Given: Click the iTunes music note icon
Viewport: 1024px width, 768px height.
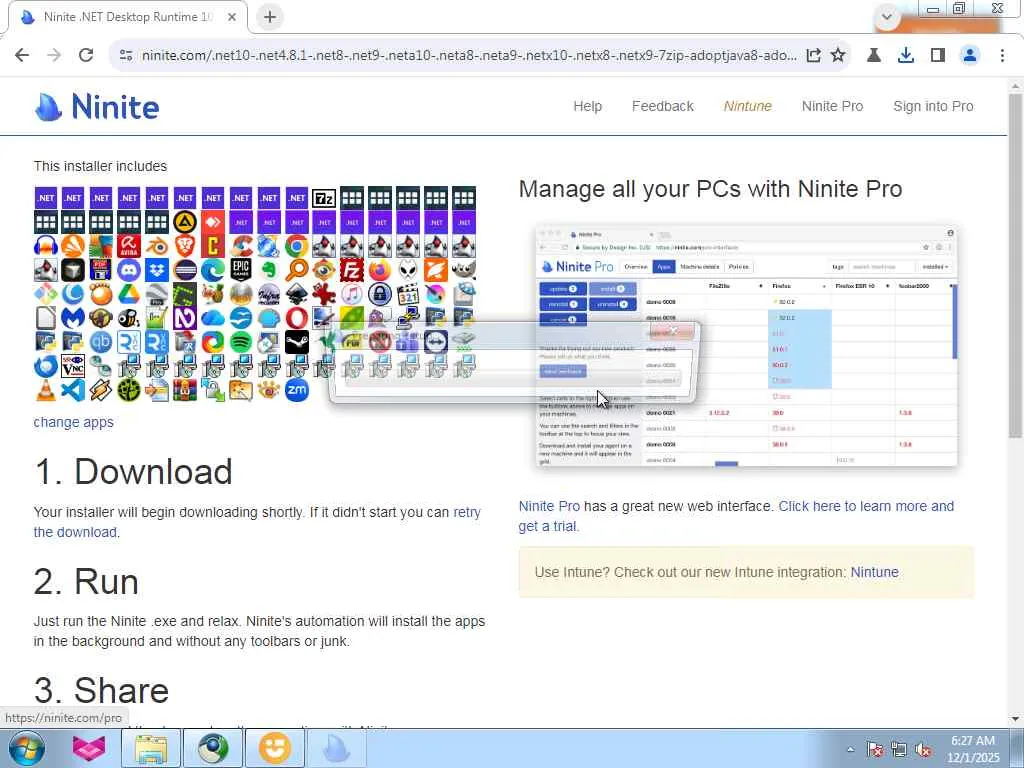Looking at the screenshot, I should pyautogui.click(x=352, y=294).
